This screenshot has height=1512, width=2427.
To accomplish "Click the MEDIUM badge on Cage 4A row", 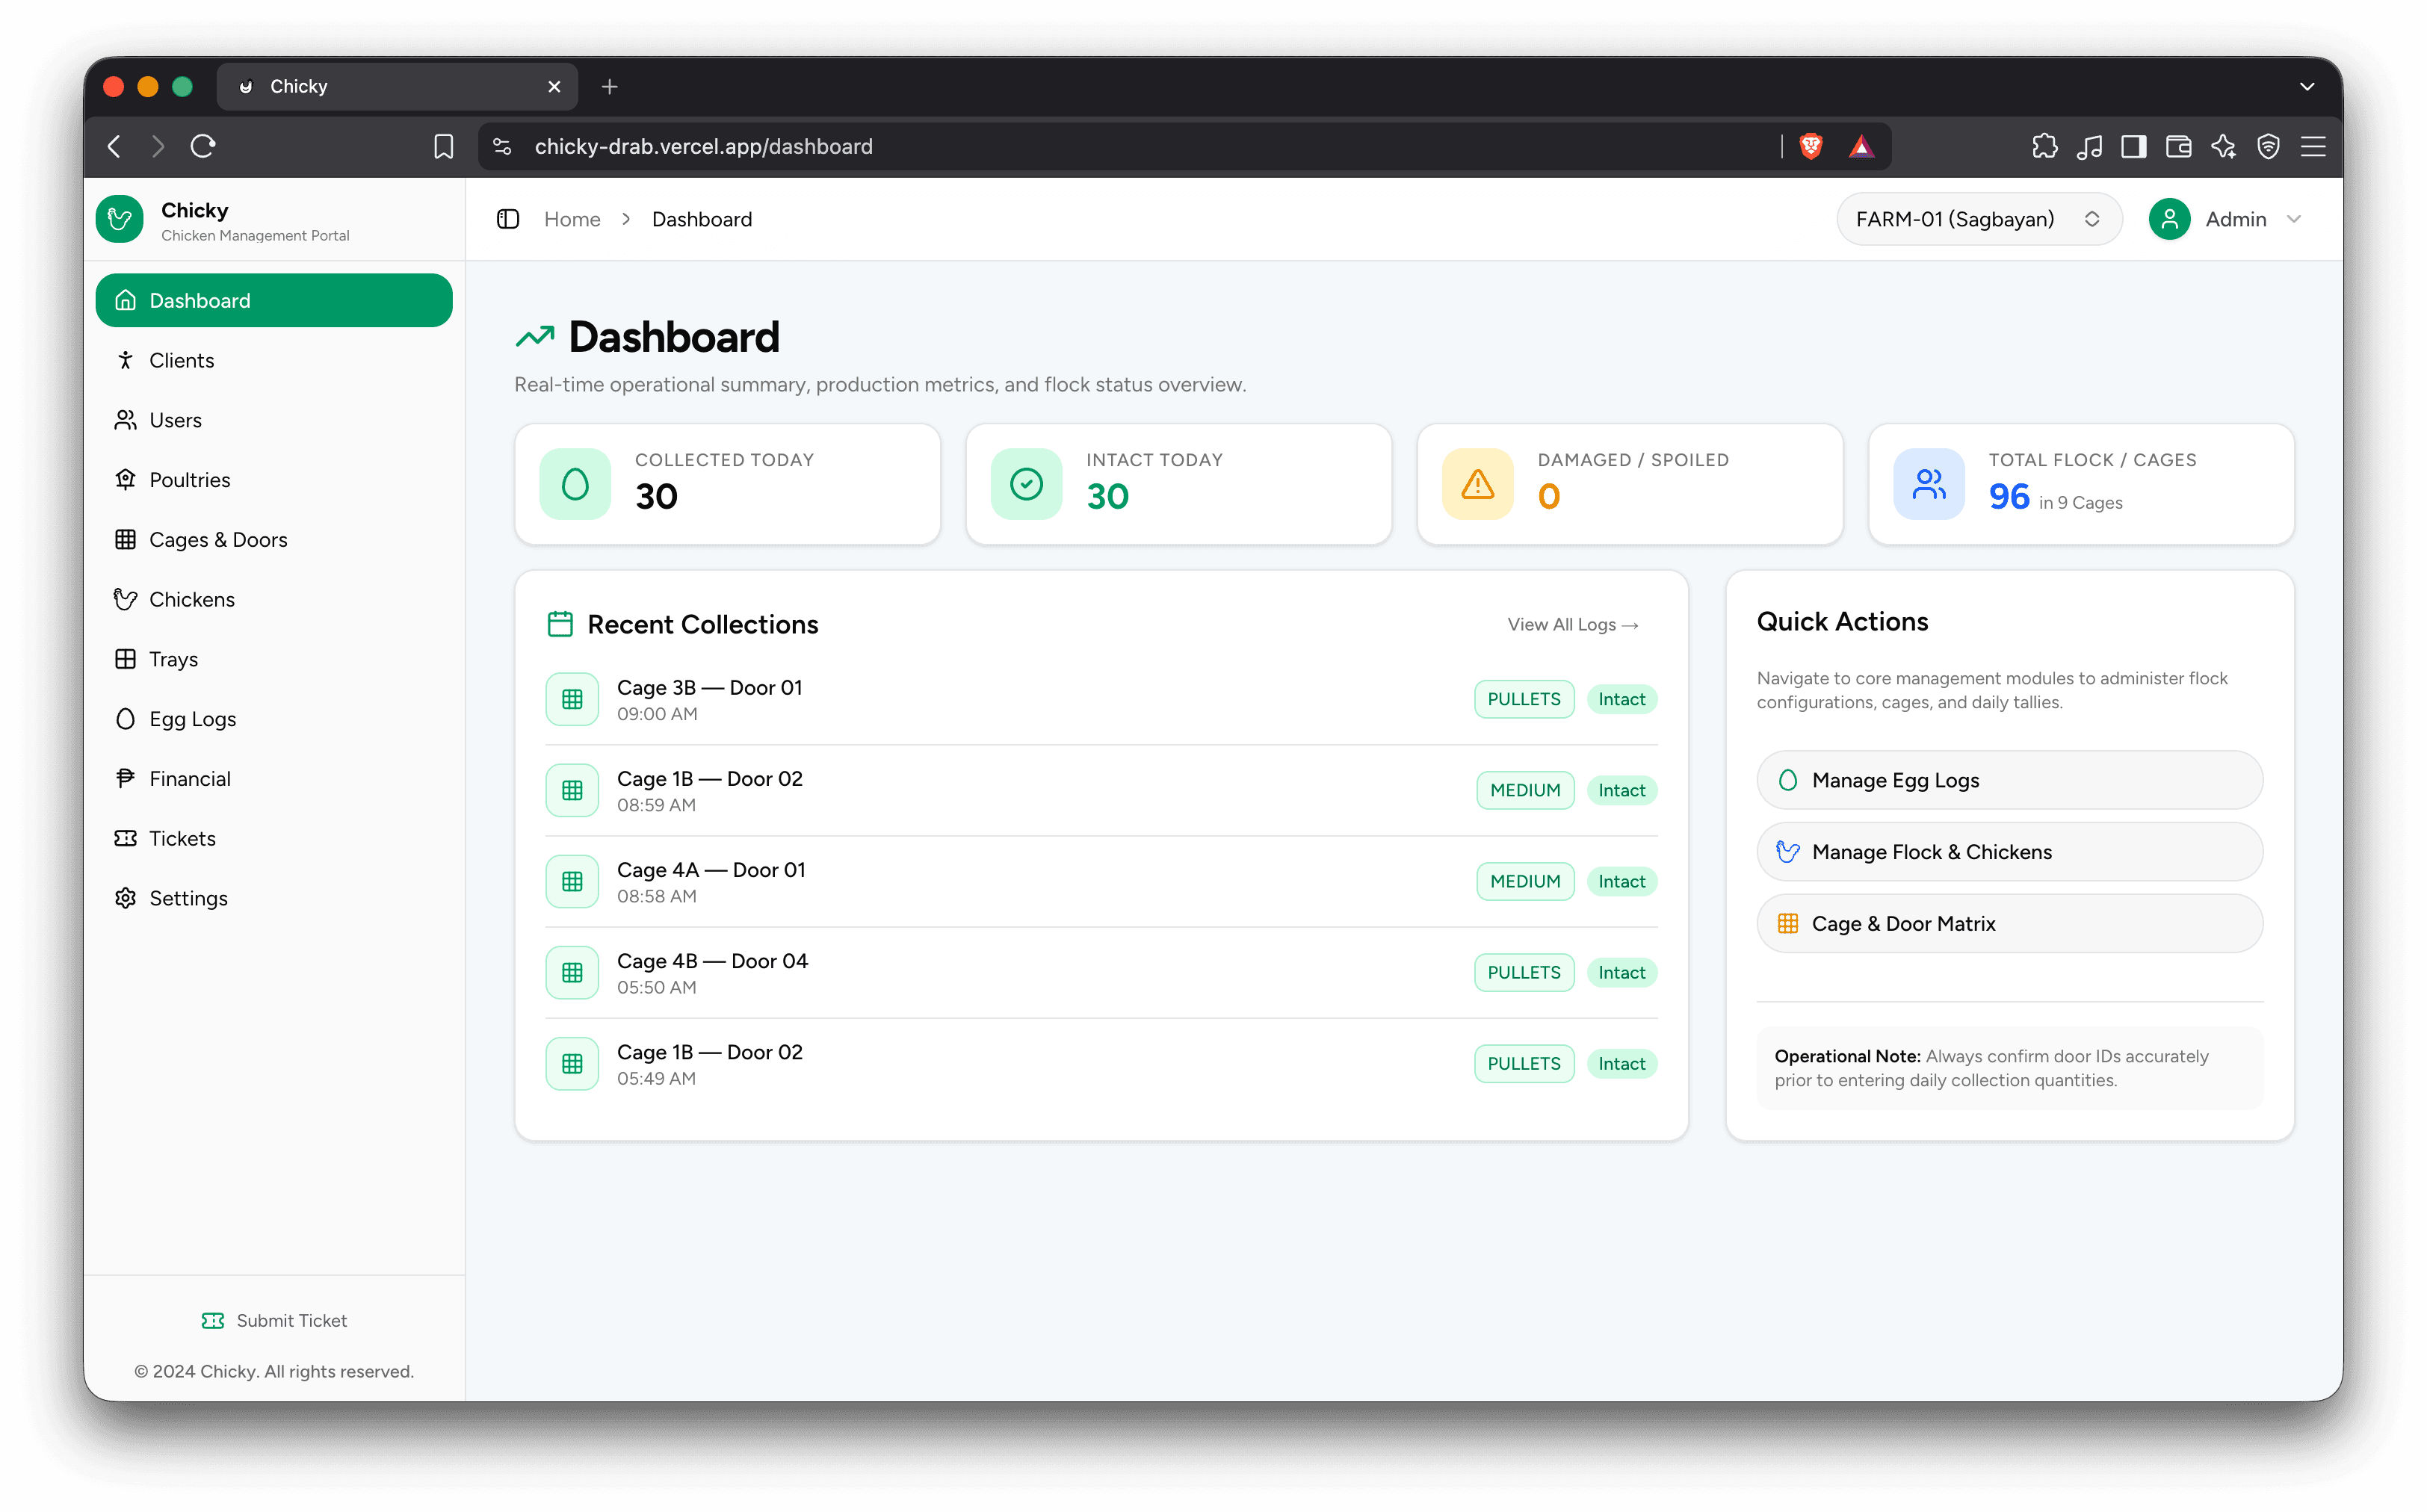I will (x=1525, y=881).
